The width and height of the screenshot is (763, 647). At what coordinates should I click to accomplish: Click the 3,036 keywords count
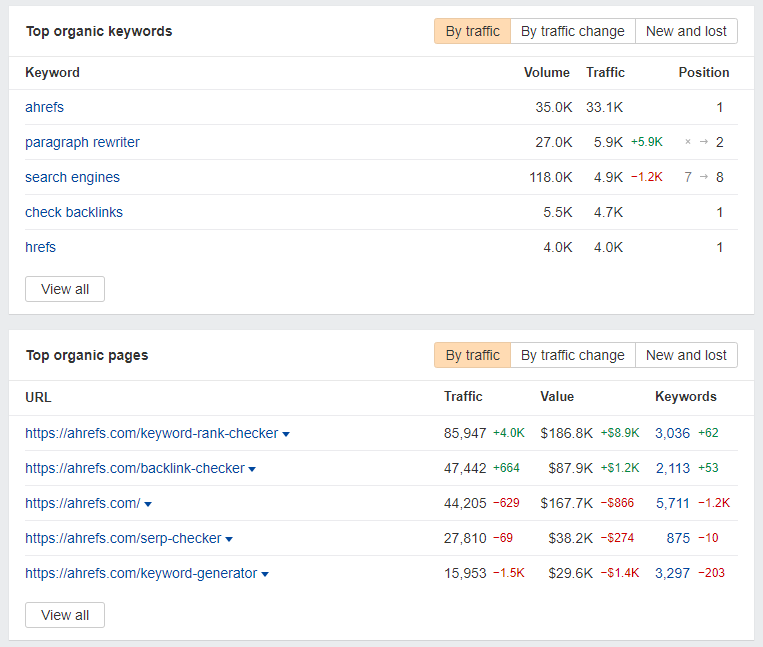(x=672, y=433)
